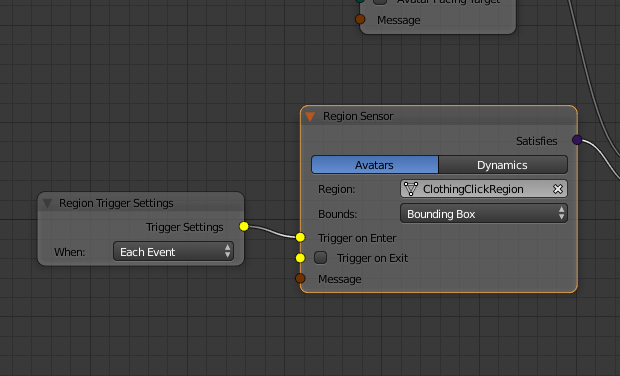Open the Bounds dropdown set to Bounding Box

point(484,214)
